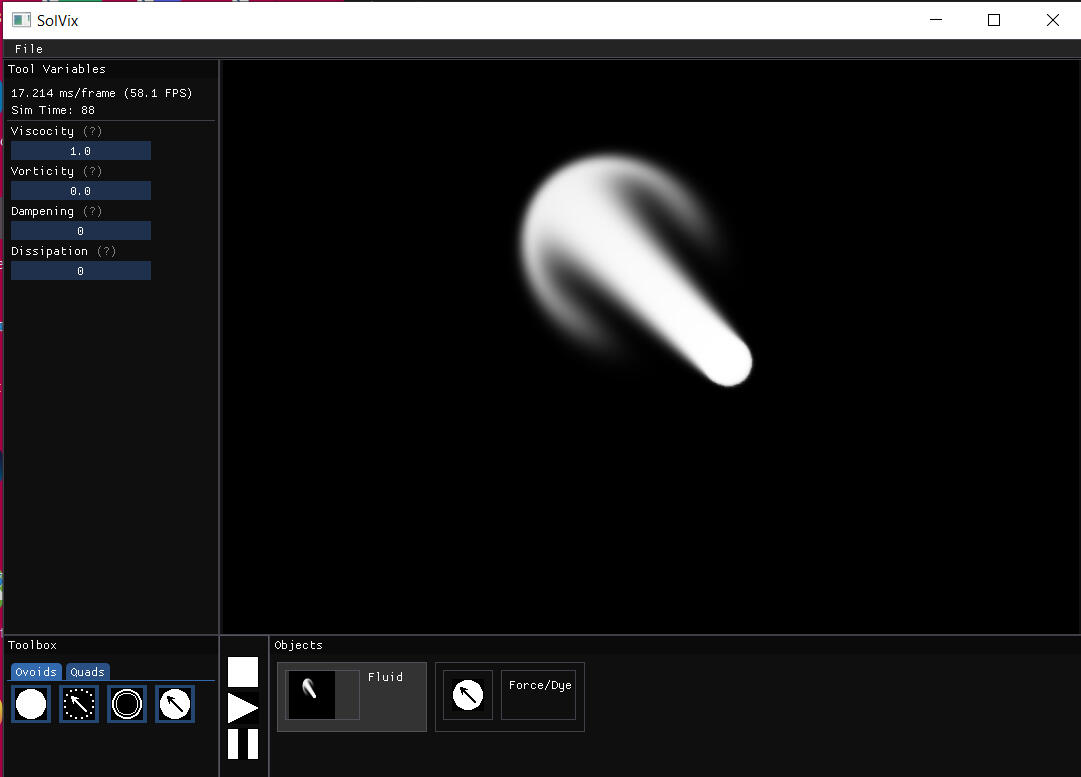Click the help marker next to Viscocity
Image resolution: width=1081 pixels, height=777 pixels.
(93, 131)
